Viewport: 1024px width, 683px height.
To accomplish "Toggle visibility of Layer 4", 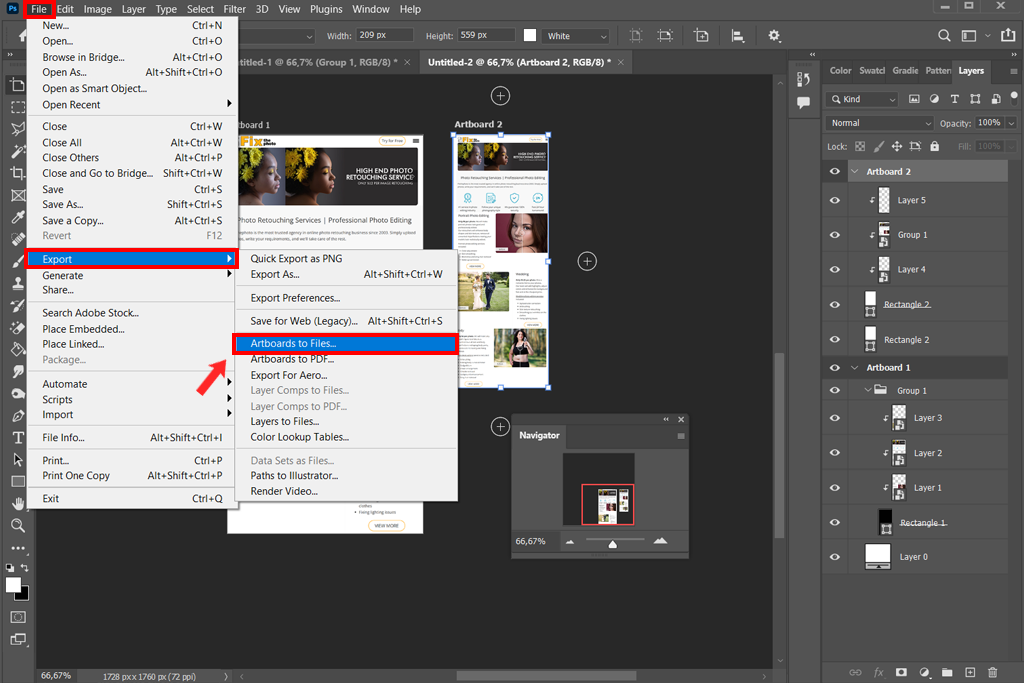I will coord(835,270).
